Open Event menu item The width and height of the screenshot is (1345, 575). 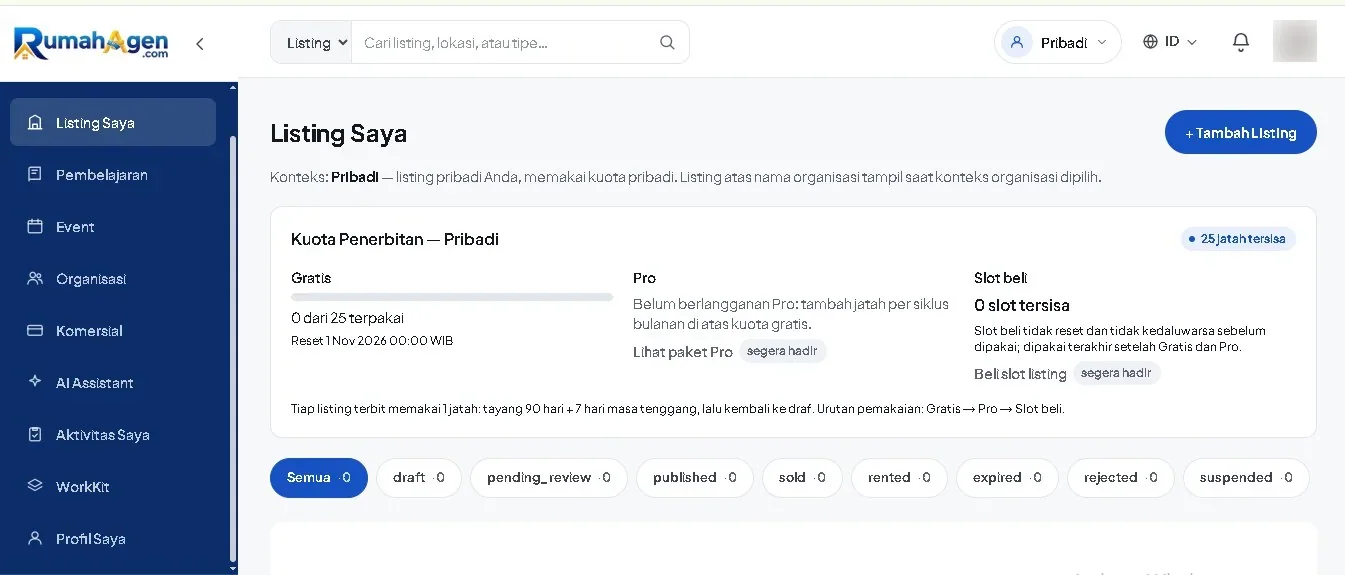pyautogui.click(x=113, y=226)
